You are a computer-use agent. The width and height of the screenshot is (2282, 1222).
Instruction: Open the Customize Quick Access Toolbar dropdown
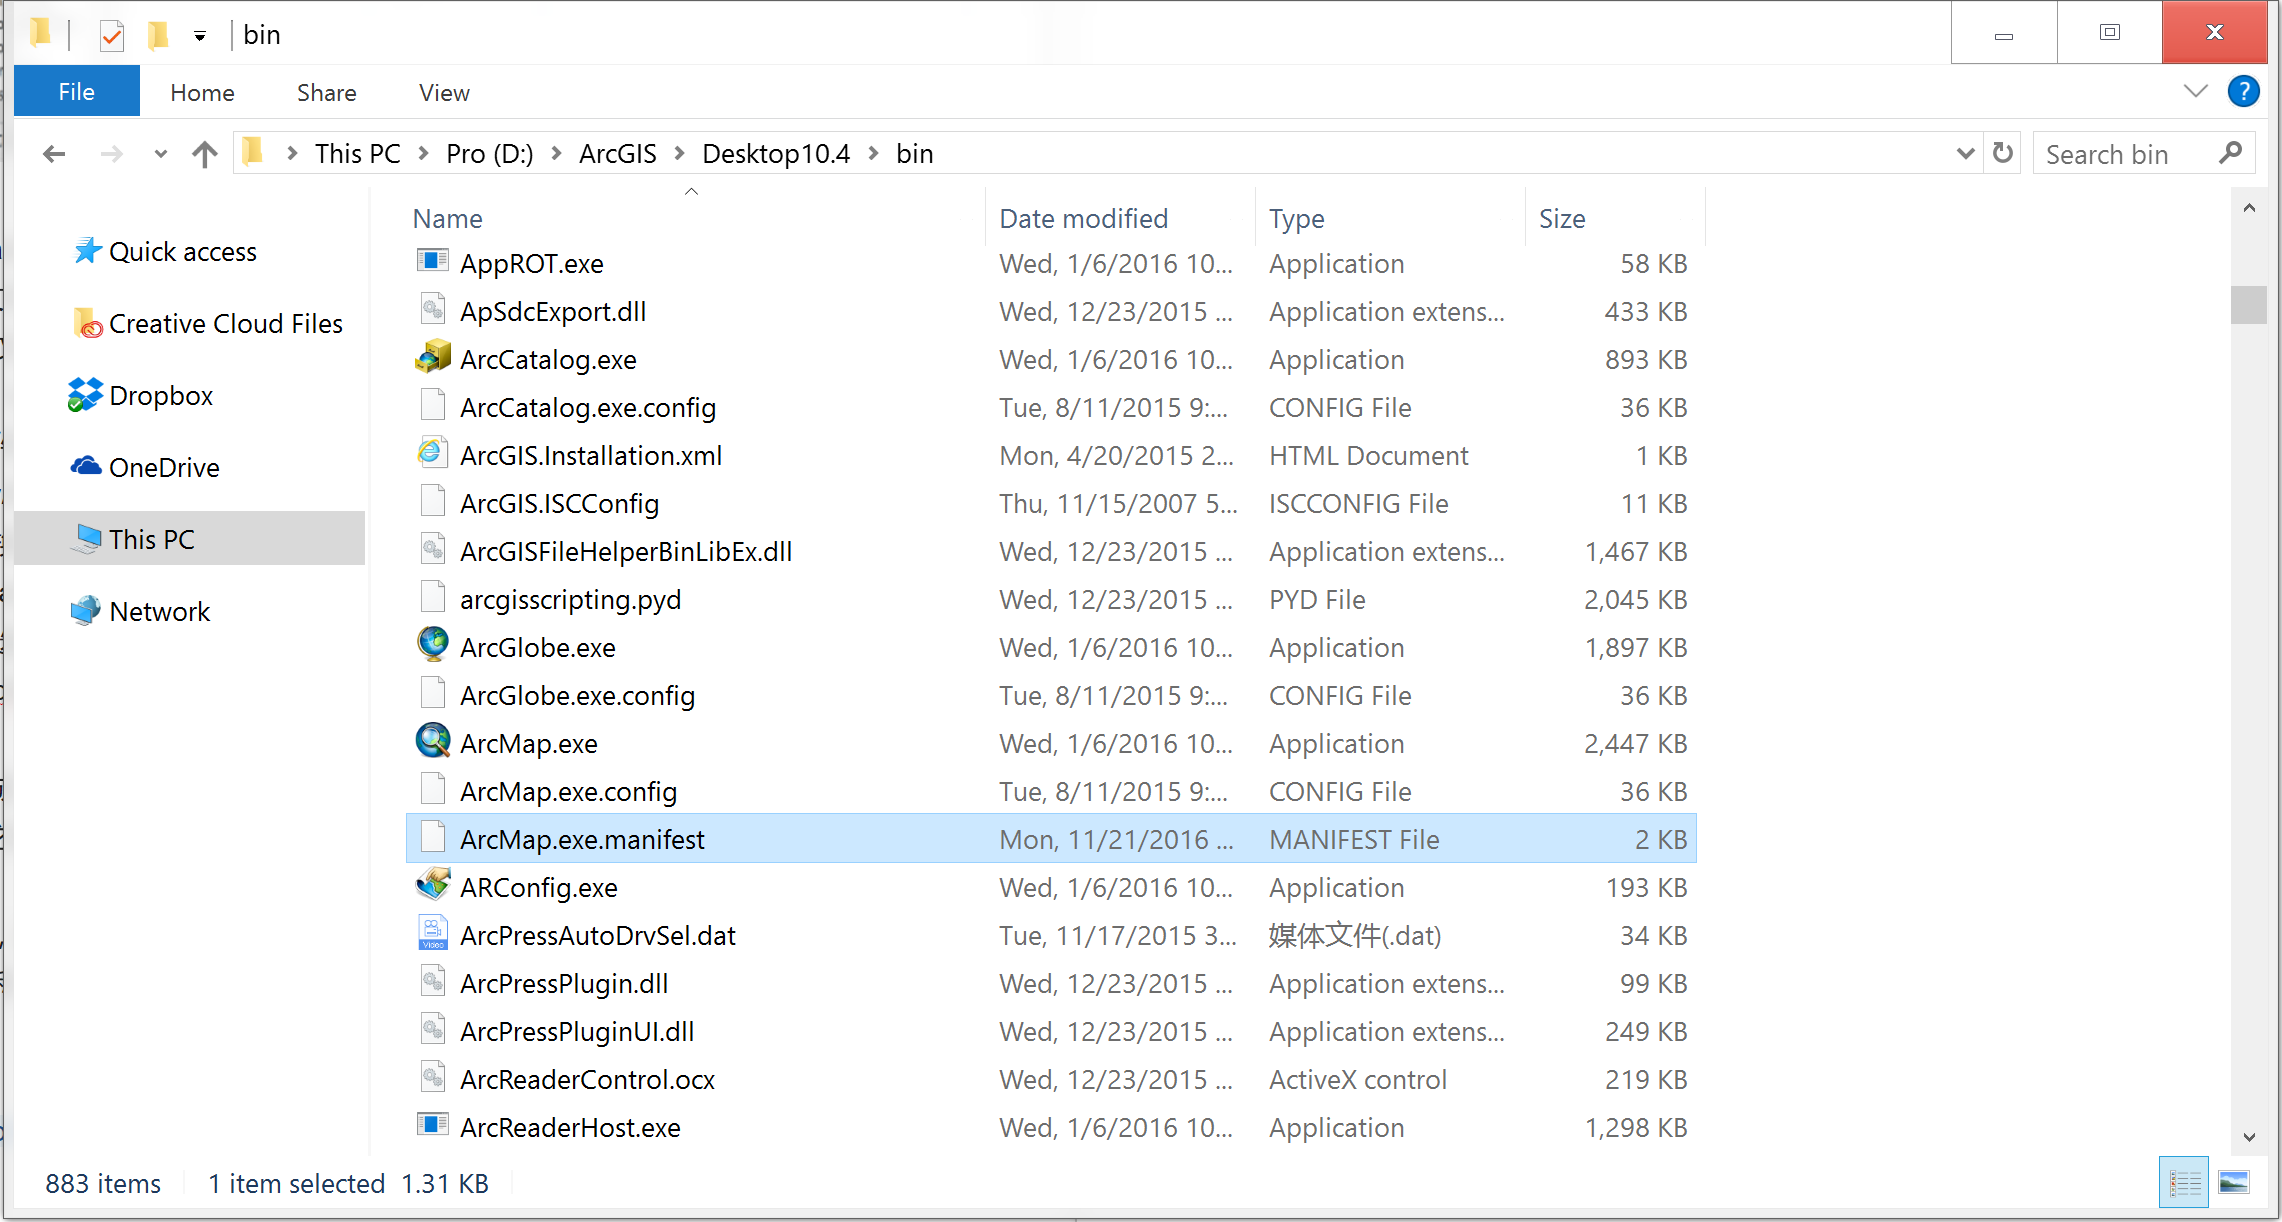click(200, 36)
